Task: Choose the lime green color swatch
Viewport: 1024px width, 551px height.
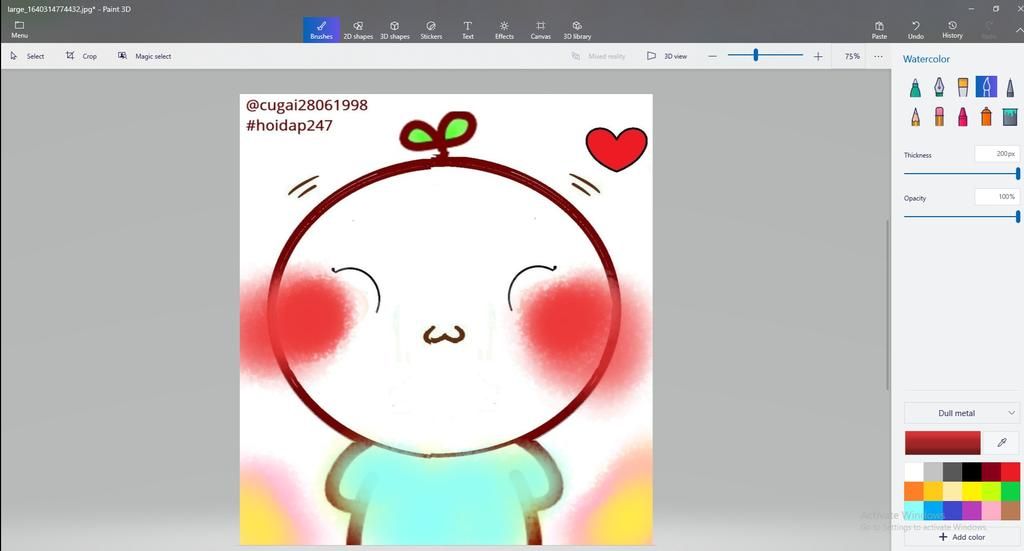Action: (x=991, y=491)
